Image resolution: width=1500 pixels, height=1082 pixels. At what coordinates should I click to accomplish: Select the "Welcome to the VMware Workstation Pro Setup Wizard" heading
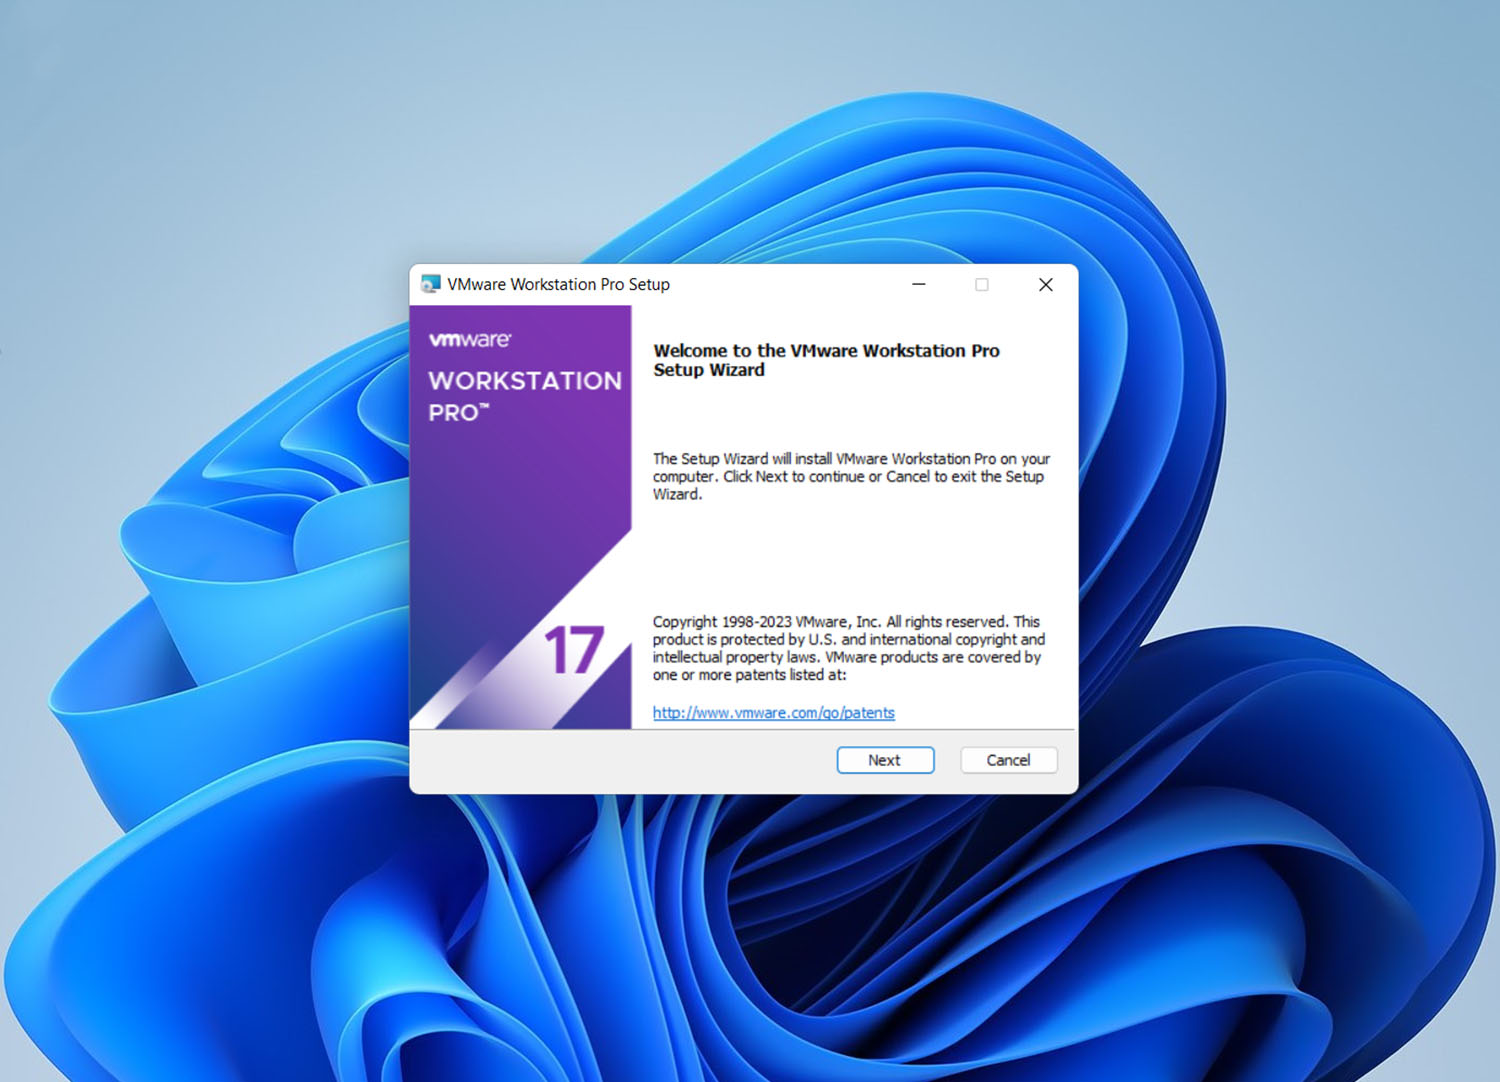pos(826,360)
